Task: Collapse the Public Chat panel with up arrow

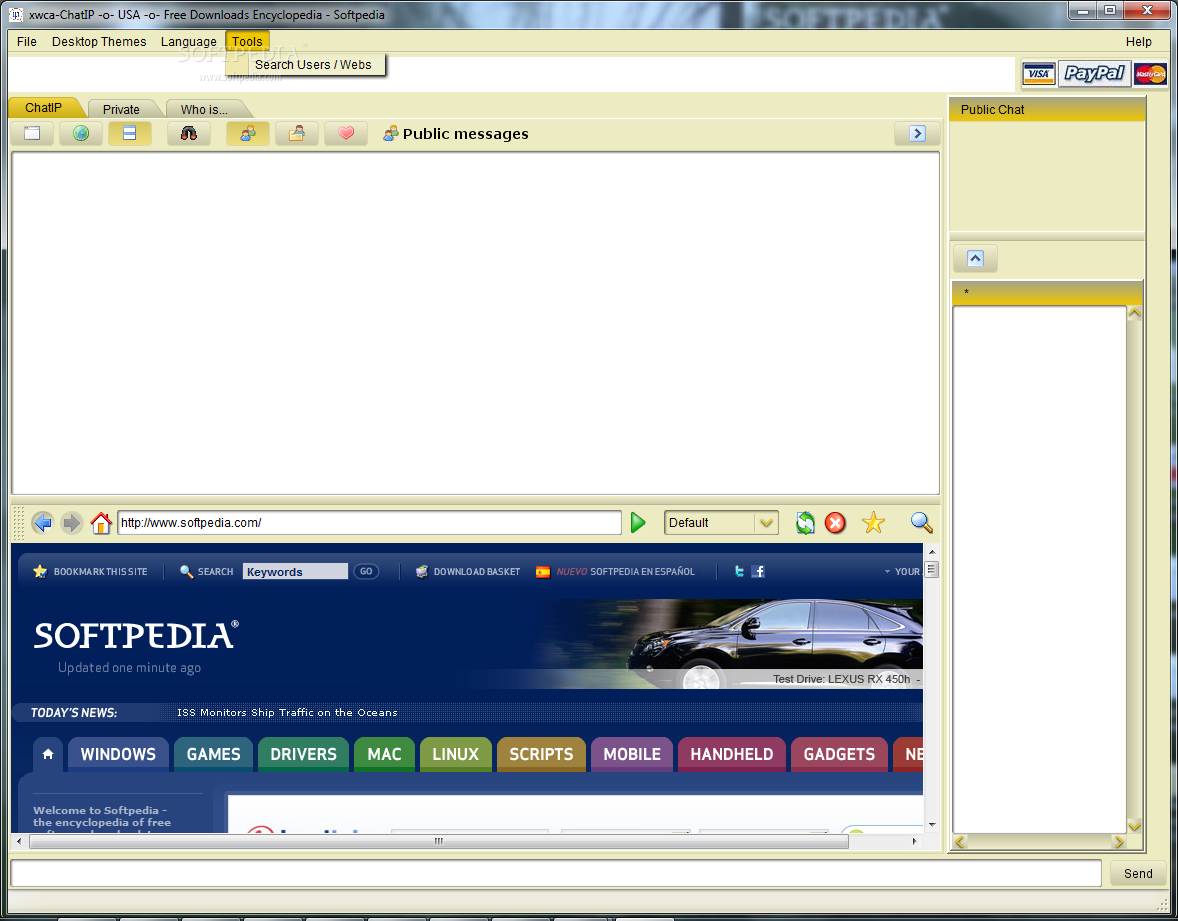Action: (x=975, y=258)
